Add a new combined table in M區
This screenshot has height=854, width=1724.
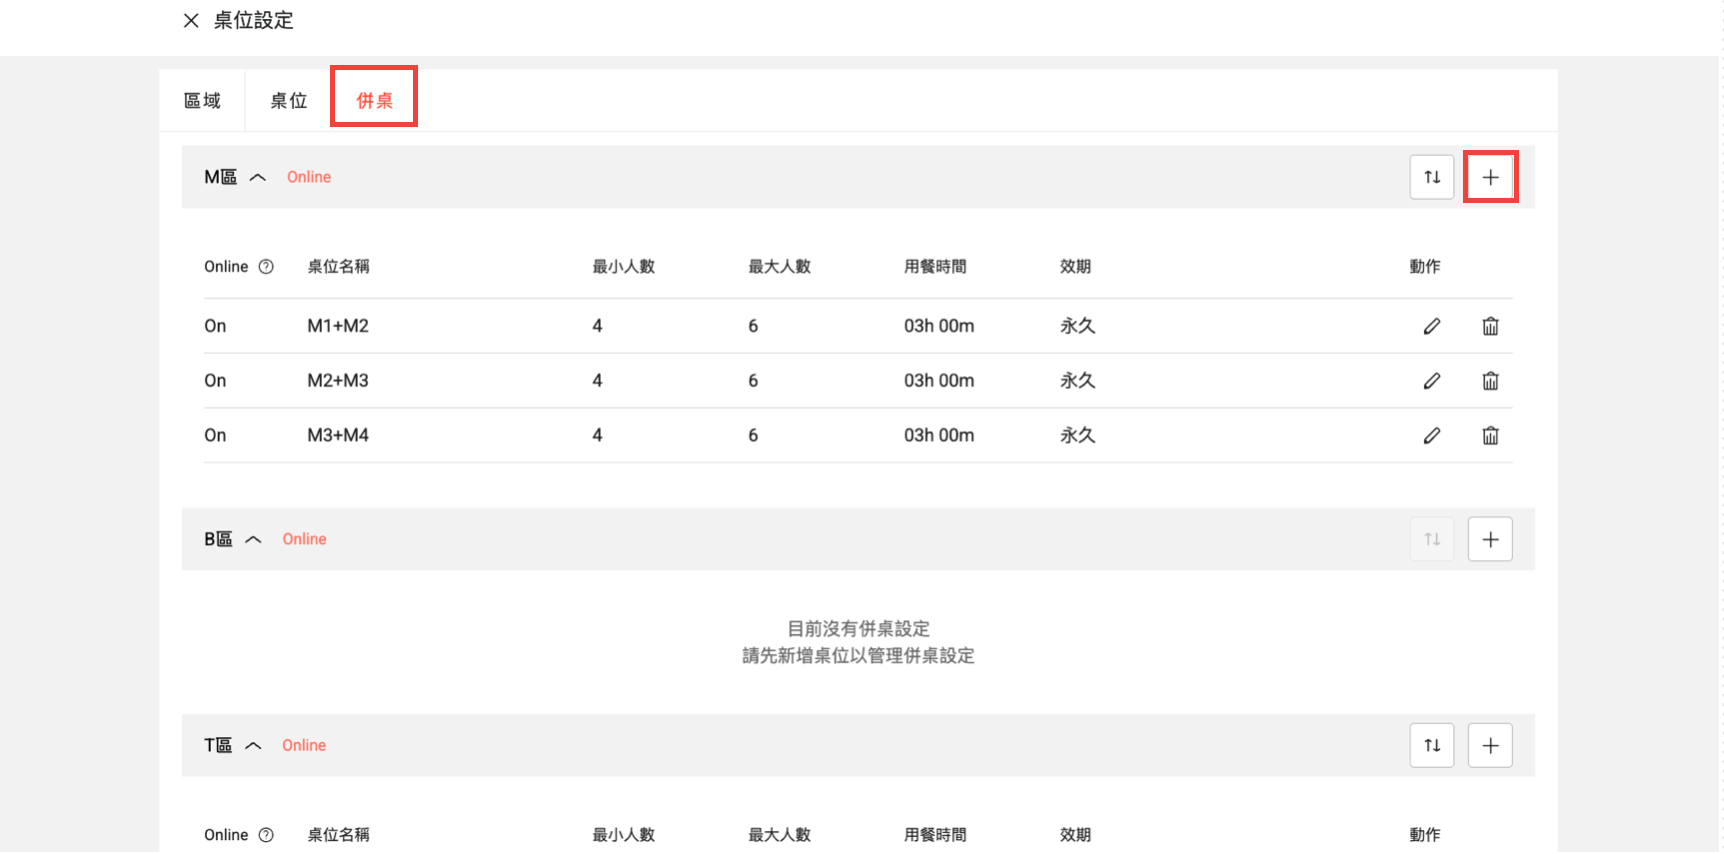(x=1490, y=178)
